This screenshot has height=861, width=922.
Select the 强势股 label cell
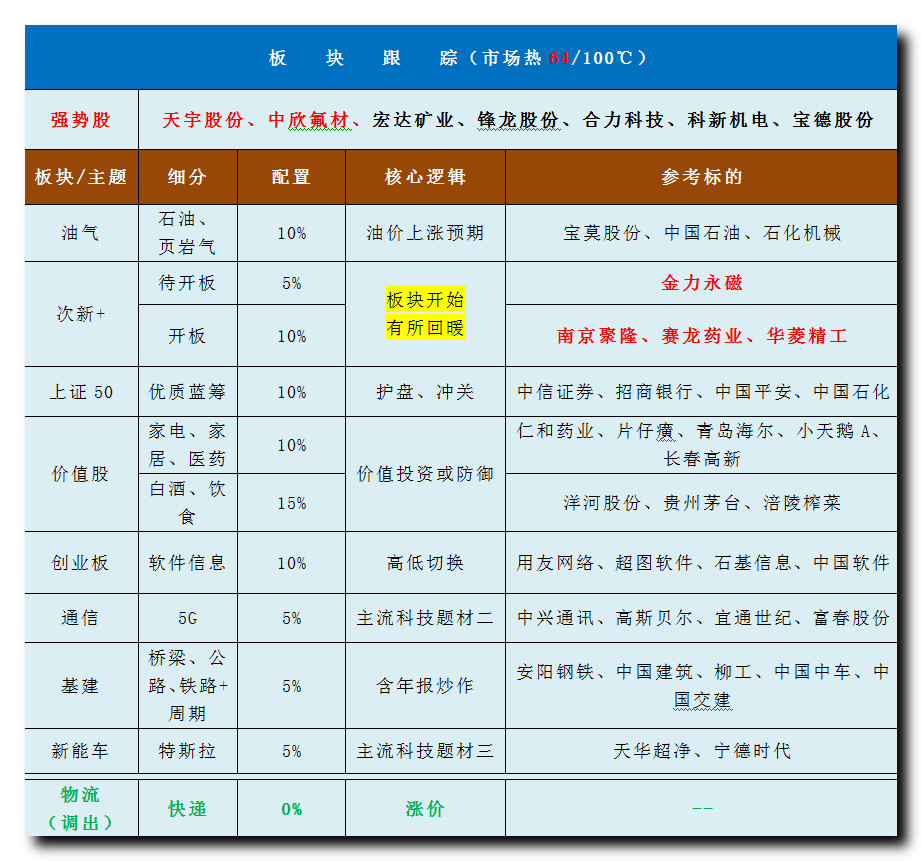[81, 120]
